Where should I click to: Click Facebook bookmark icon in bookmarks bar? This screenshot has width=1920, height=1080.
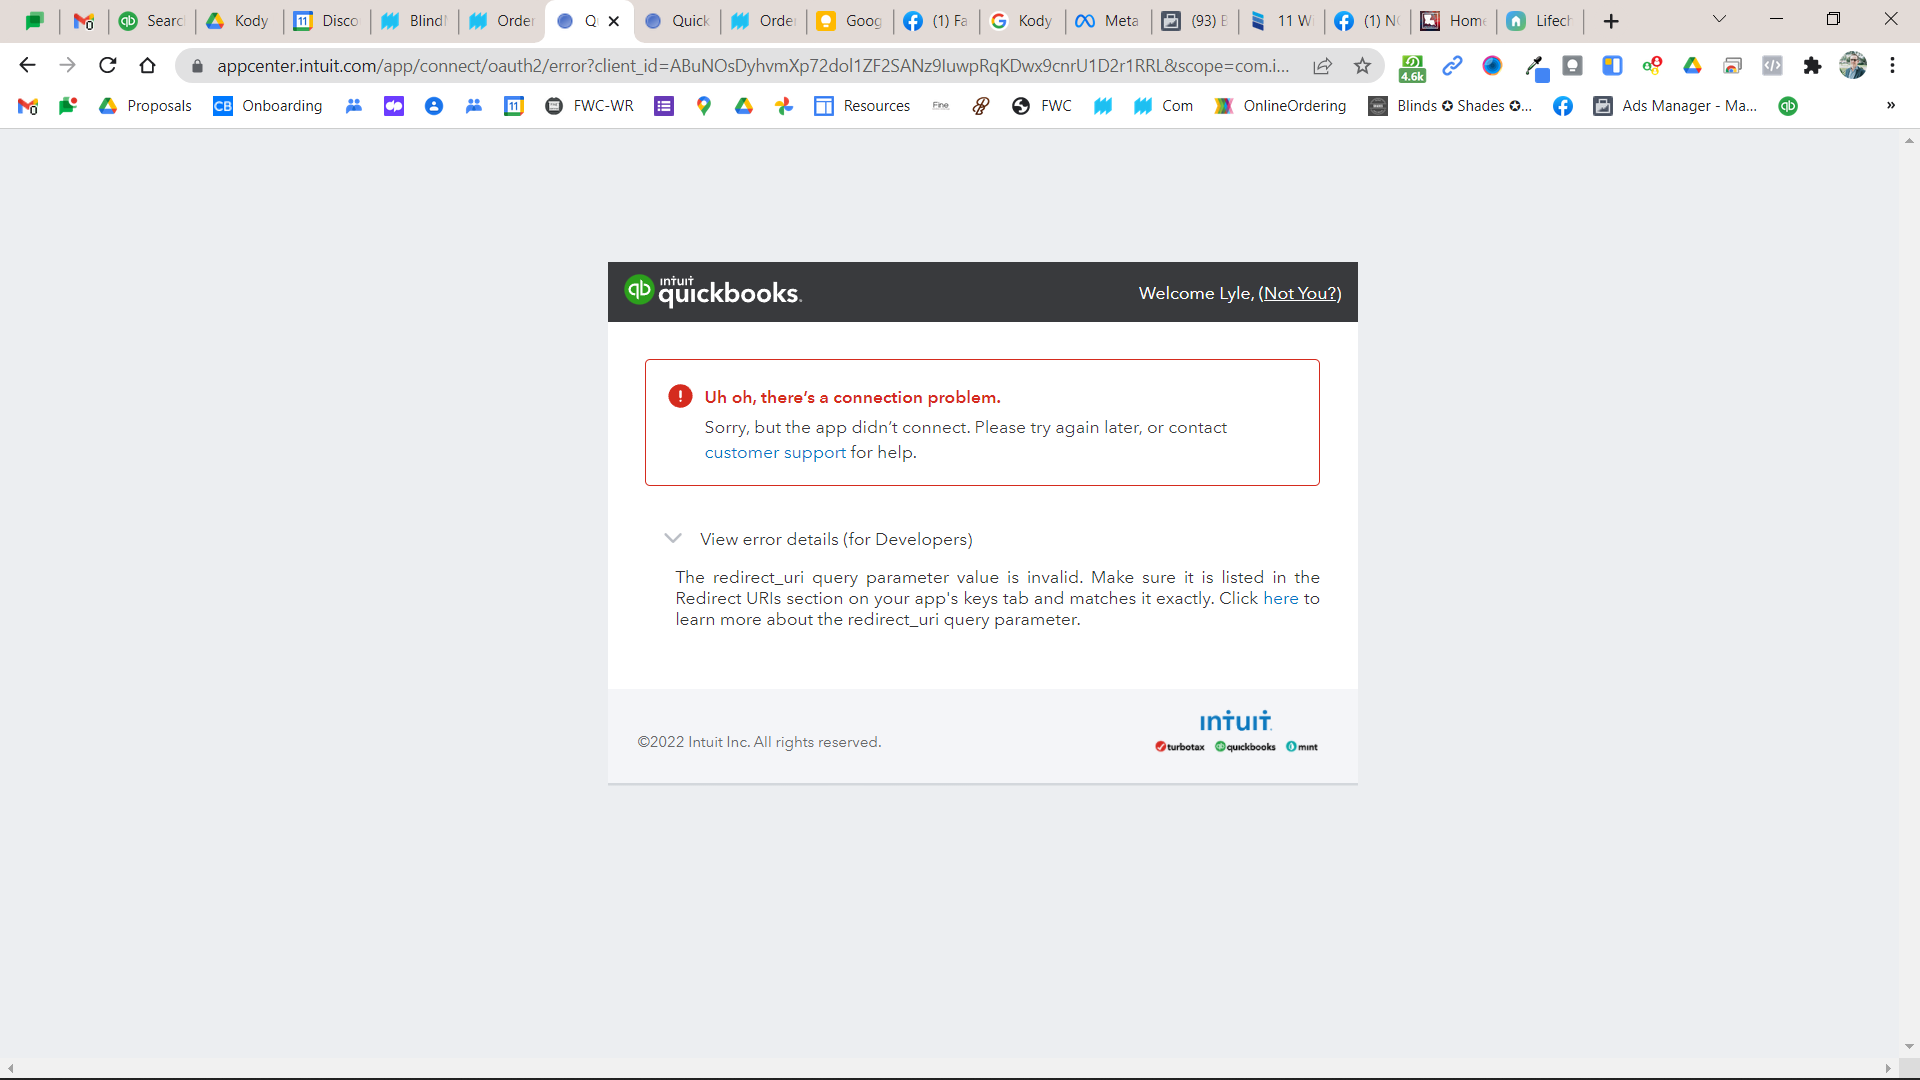click(x=1562, y=106)
